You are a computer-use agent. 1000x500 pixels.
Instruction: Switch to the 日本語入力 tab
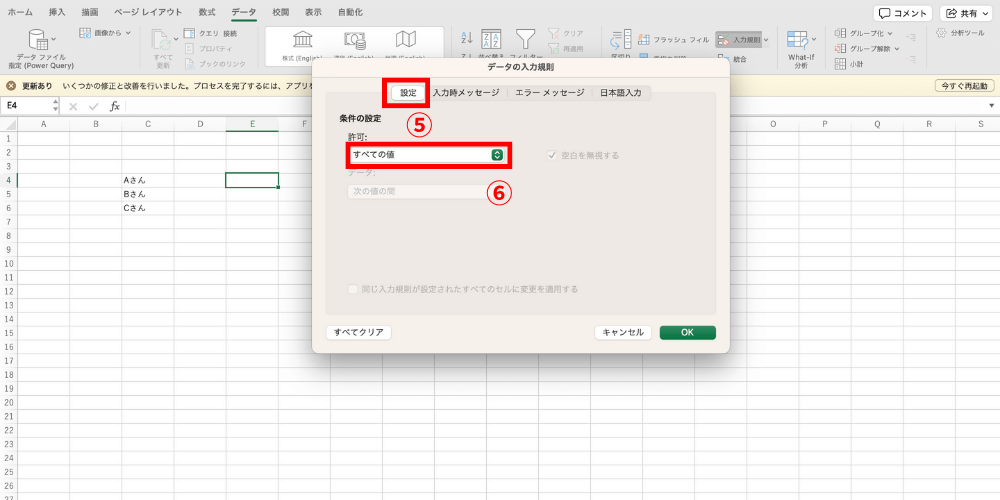click(x=621, y=92)
